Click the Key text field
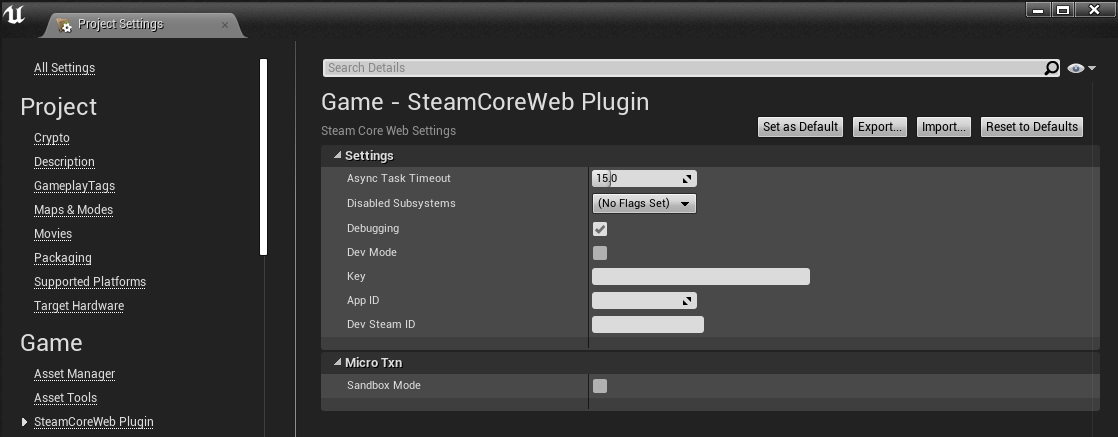This screenshot has height=437, width=1118. coord(701,277)
